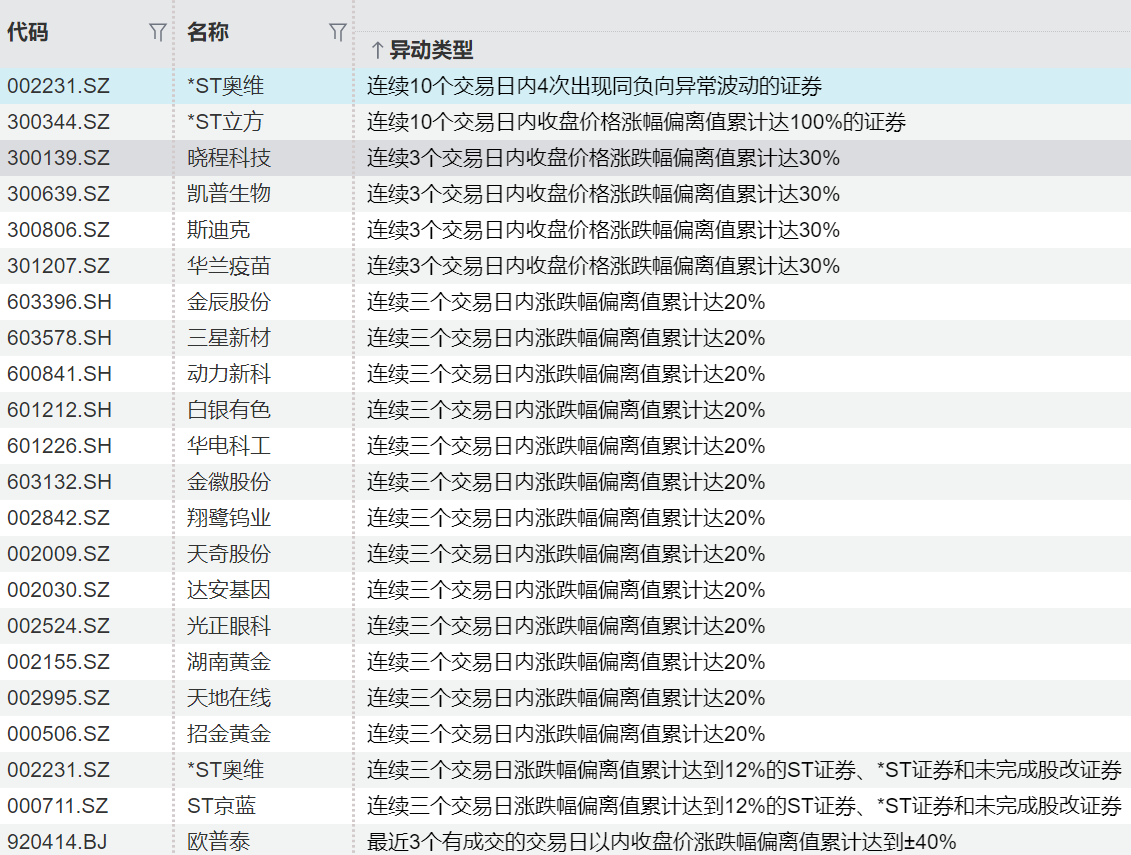
Task: Select code cell 300139.SZ
Action: (58, 158)
